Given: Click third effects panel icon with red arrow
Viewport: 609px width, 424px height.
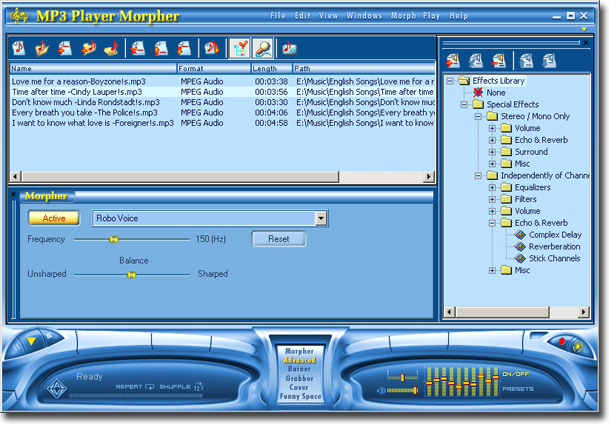Looking at the screenshot, I should coord(499,61).
